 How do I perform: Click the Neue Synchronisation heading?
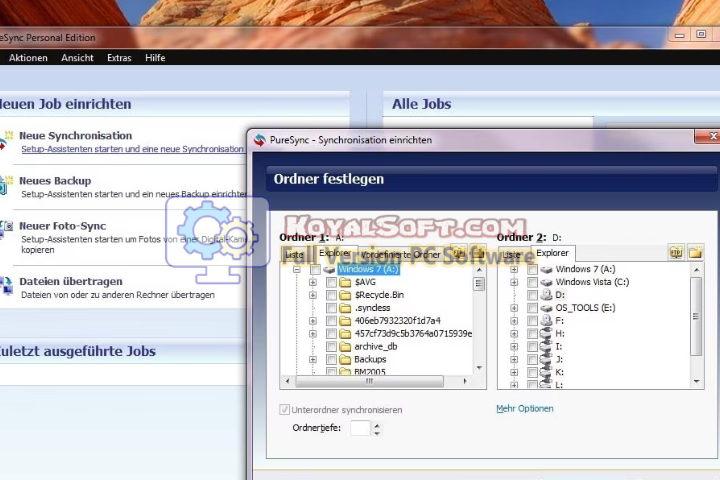(x=75, y=136)
